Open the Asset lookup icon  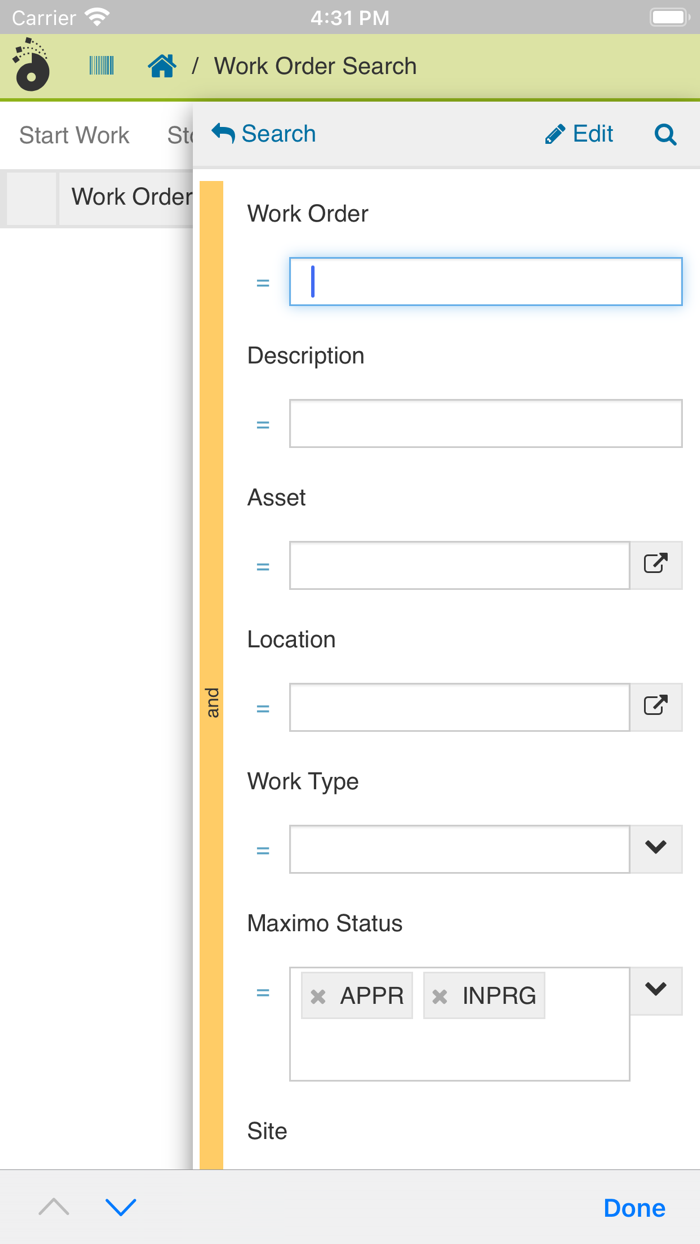click(656, 564)
